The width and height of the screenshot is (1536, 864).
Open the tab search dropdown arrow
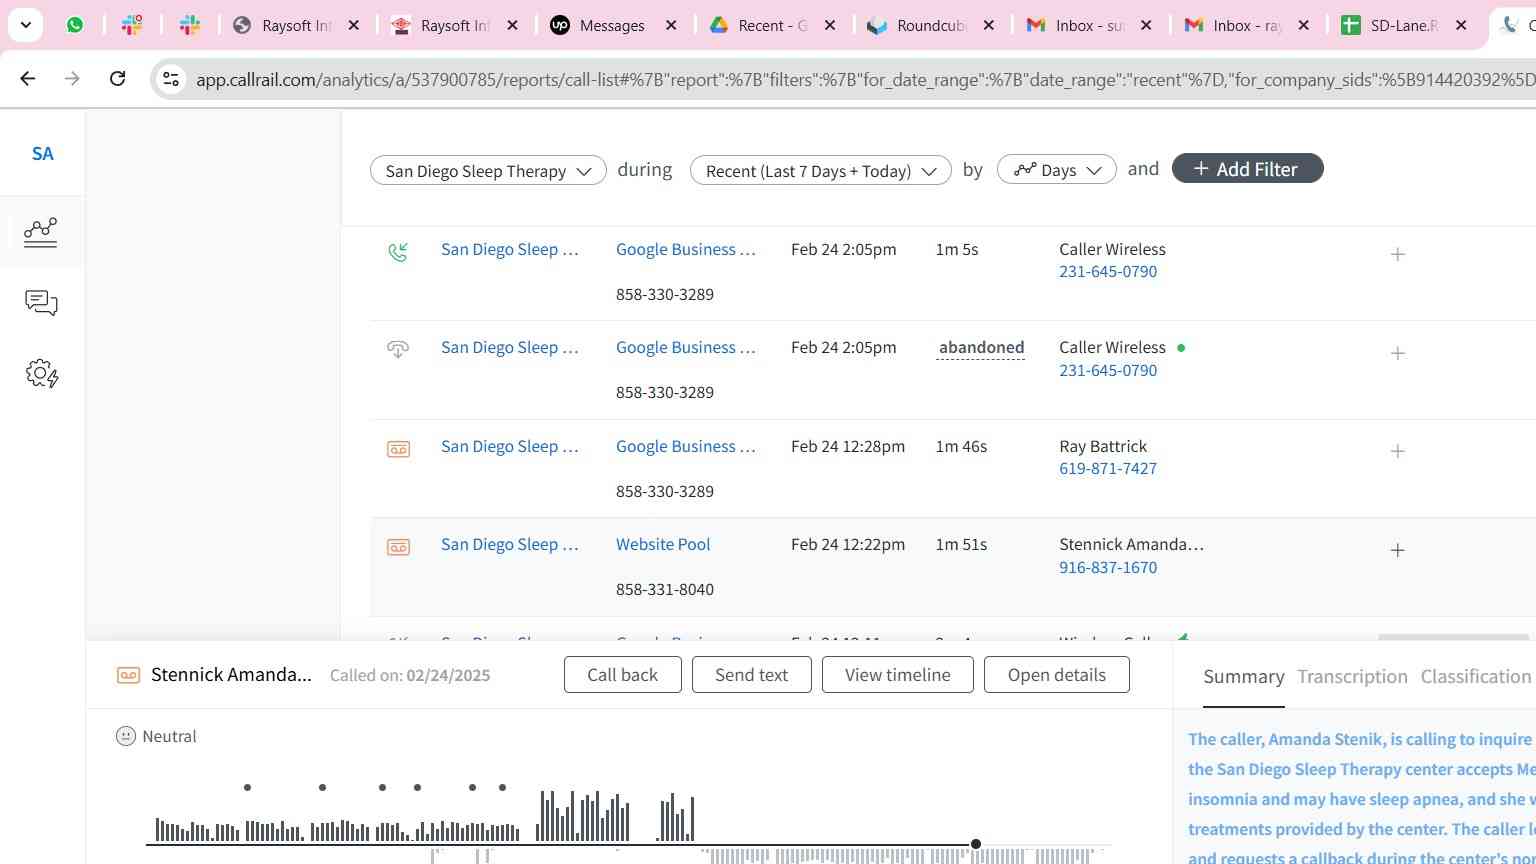[25, 25]
